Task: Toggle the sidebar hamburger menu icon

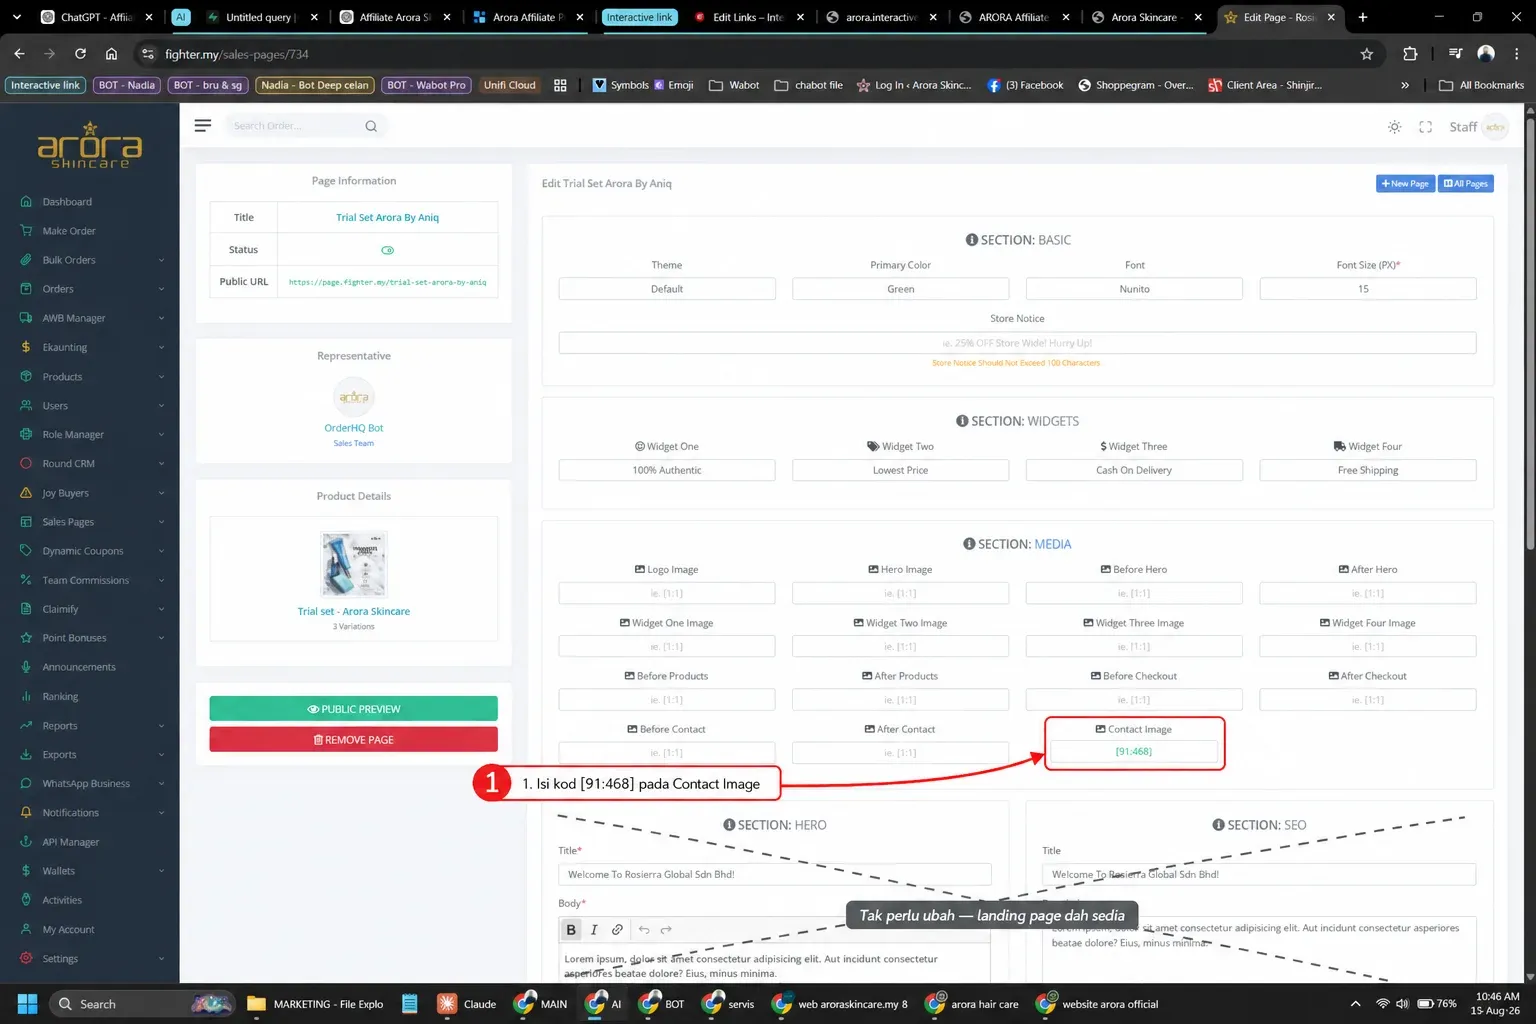Action: pyautogui.click(x=203, y=126)
